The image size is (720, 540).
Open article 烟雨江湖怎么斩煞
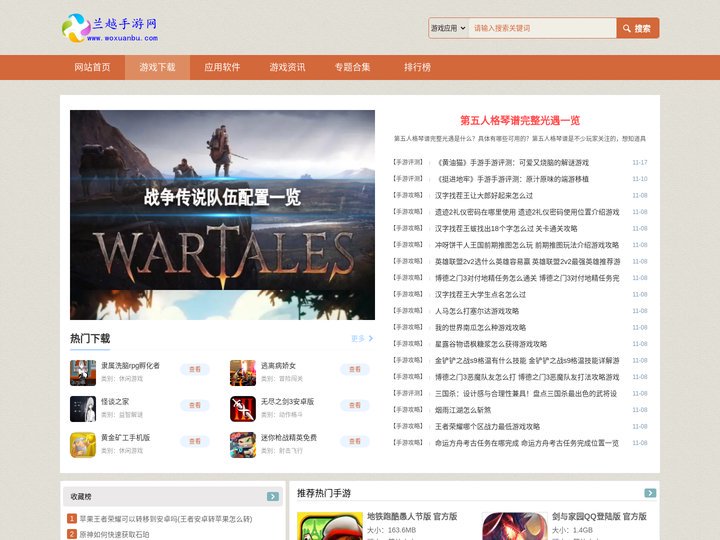pos(463,411)
